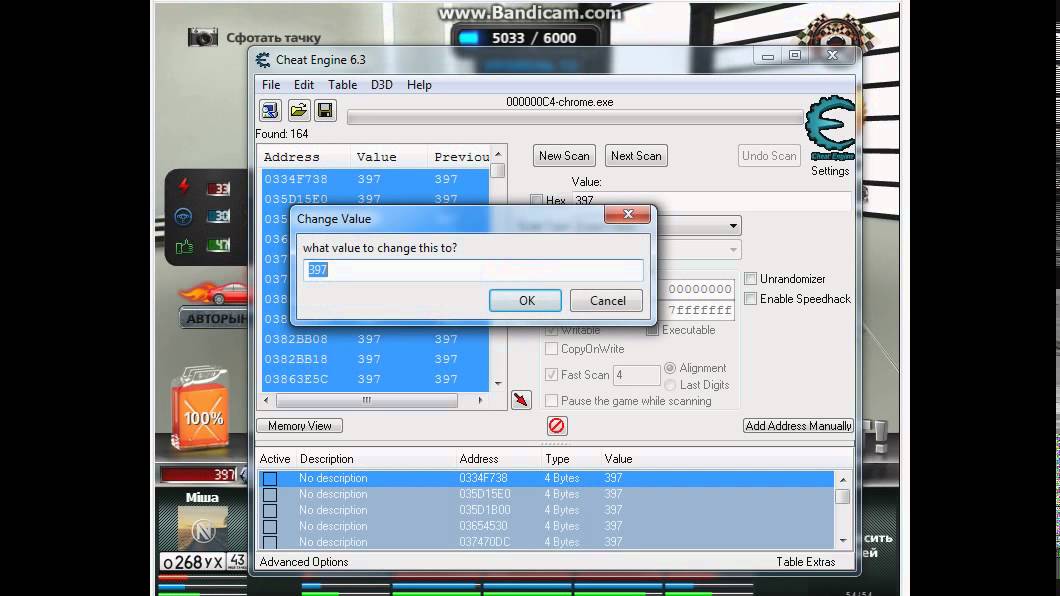This screenshot has height=596, width=1060.
Task: Select result row 0382BB08
Action: (x=375, y=339)
